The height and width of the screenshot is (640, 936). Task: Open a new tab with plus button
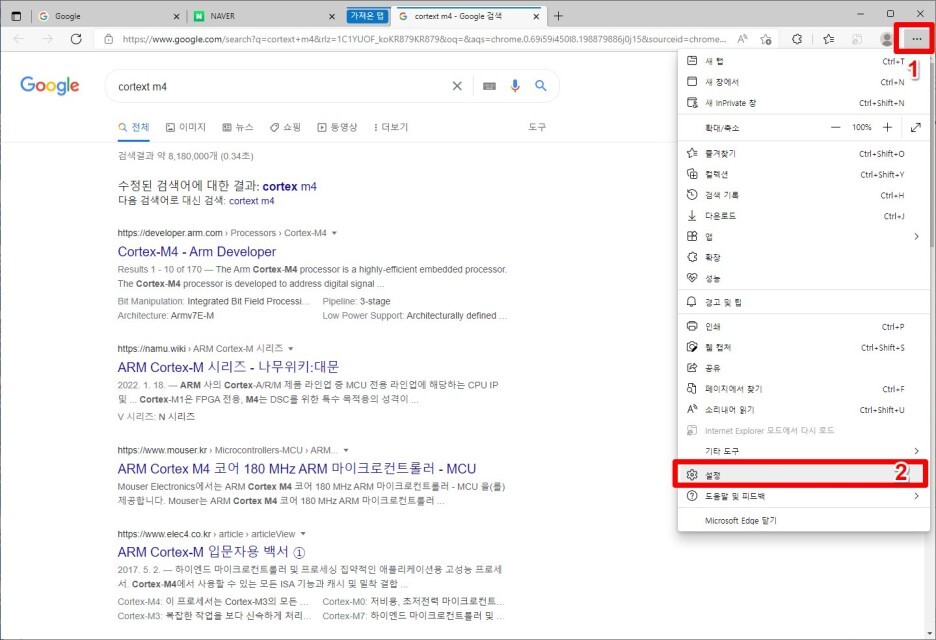click(558, 16)
